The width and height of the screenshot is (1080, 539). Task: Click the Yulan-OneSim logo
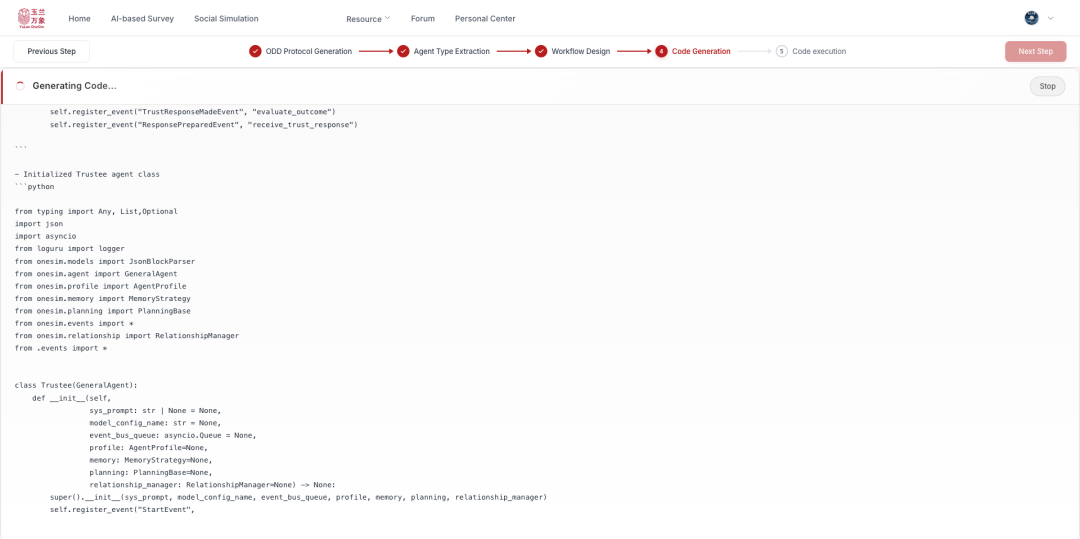[31, 18]
